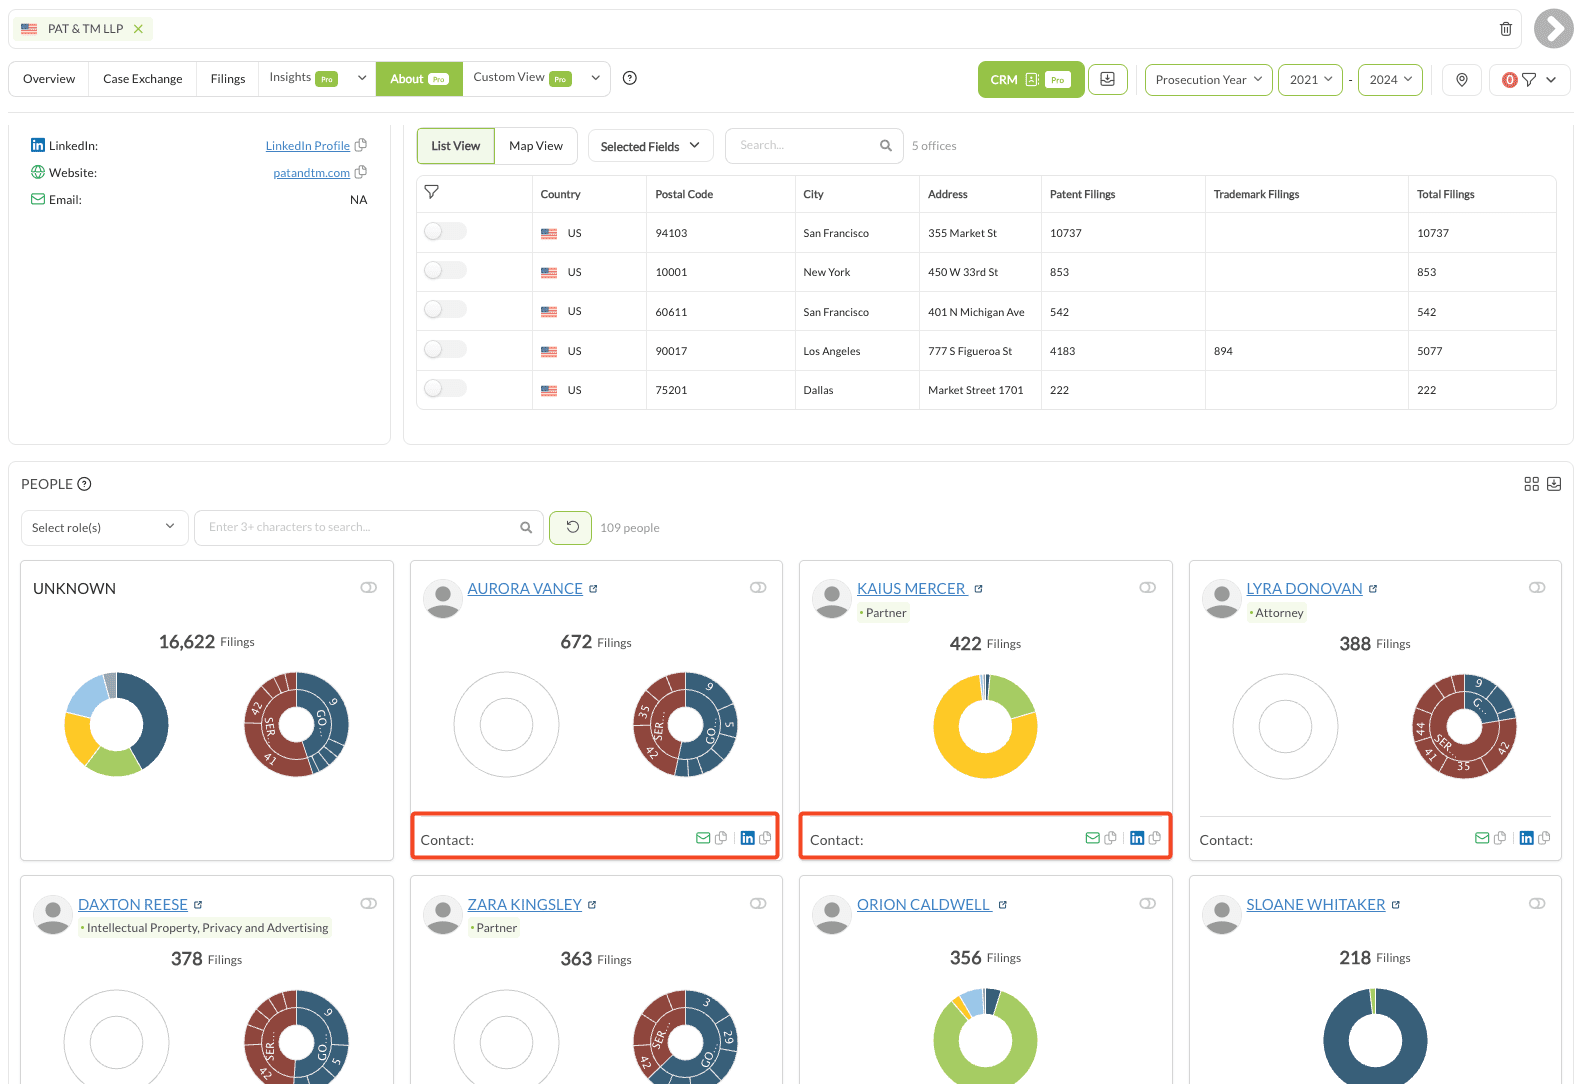1587x1084 pixels.
Task: Open the LinkedIn Profile link
Action: coord(308,146)
